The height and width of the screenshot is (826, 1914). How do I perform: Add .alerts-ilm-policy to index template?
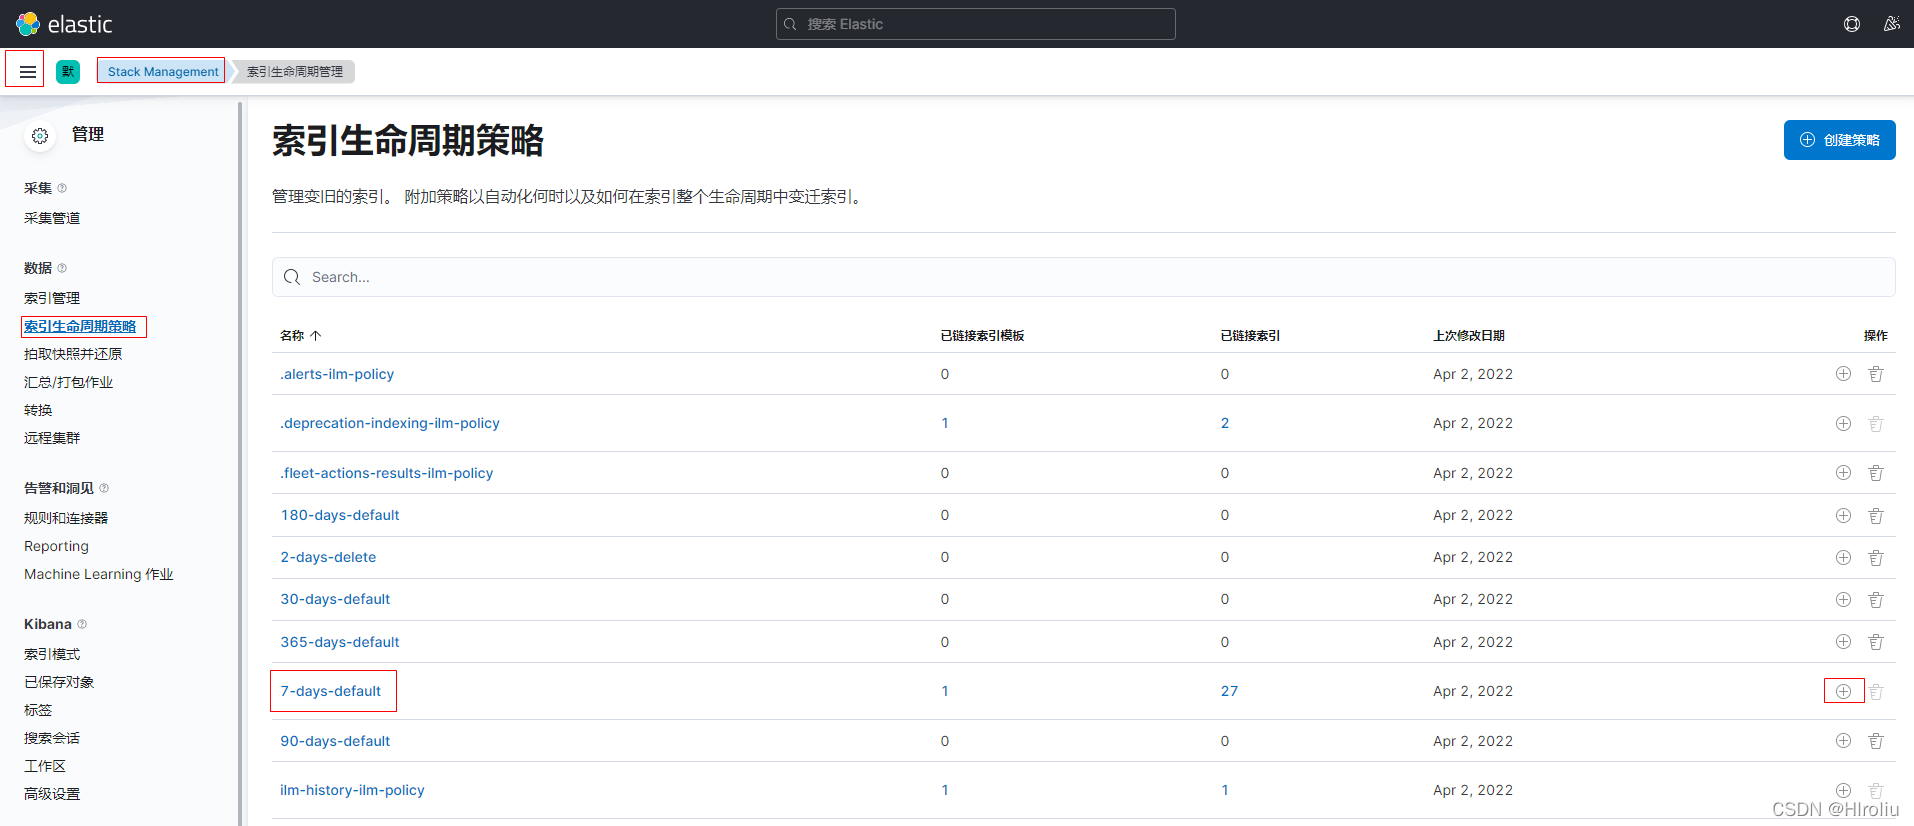(1843, 374)
